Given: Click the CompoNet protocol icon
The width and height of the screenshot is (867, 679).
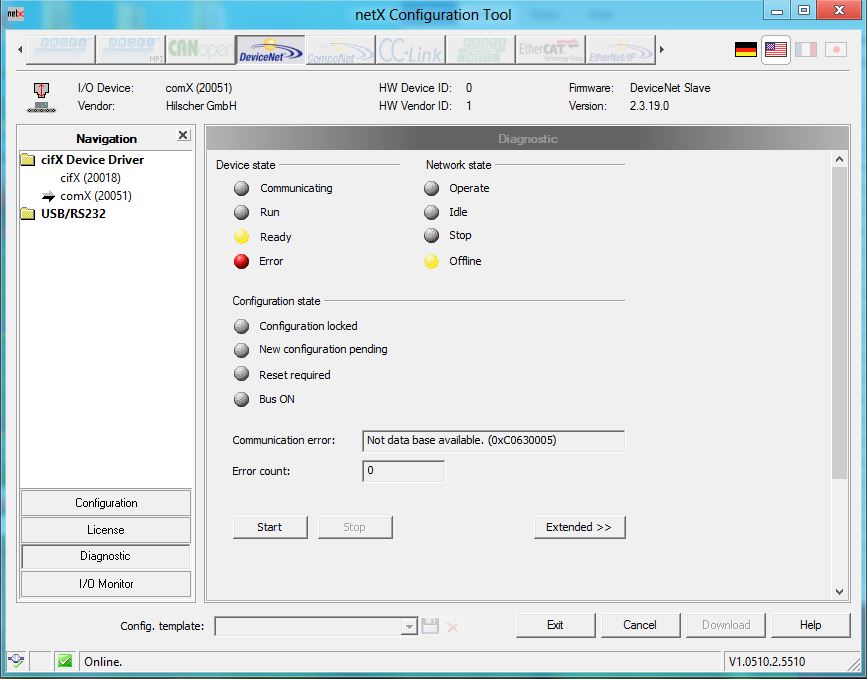Looking at the screenshot, I should (x=340, y=50).
